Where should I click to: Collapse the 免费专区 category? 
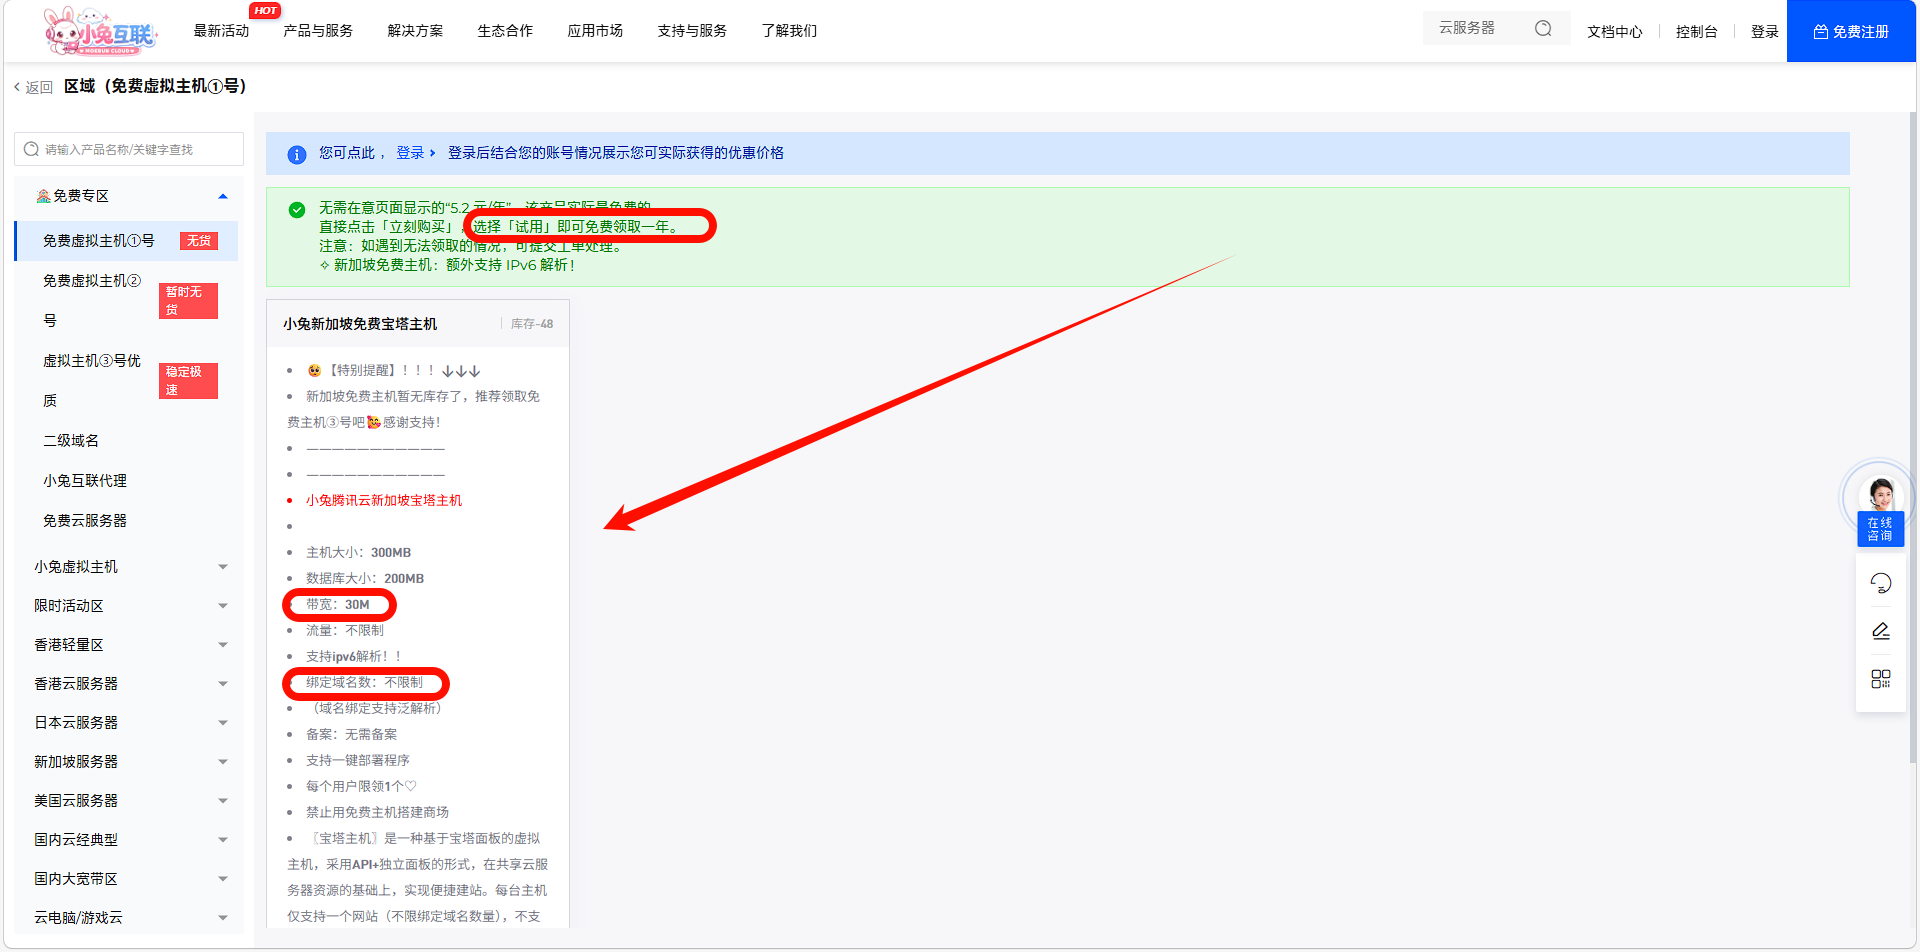tap(223, 196)
